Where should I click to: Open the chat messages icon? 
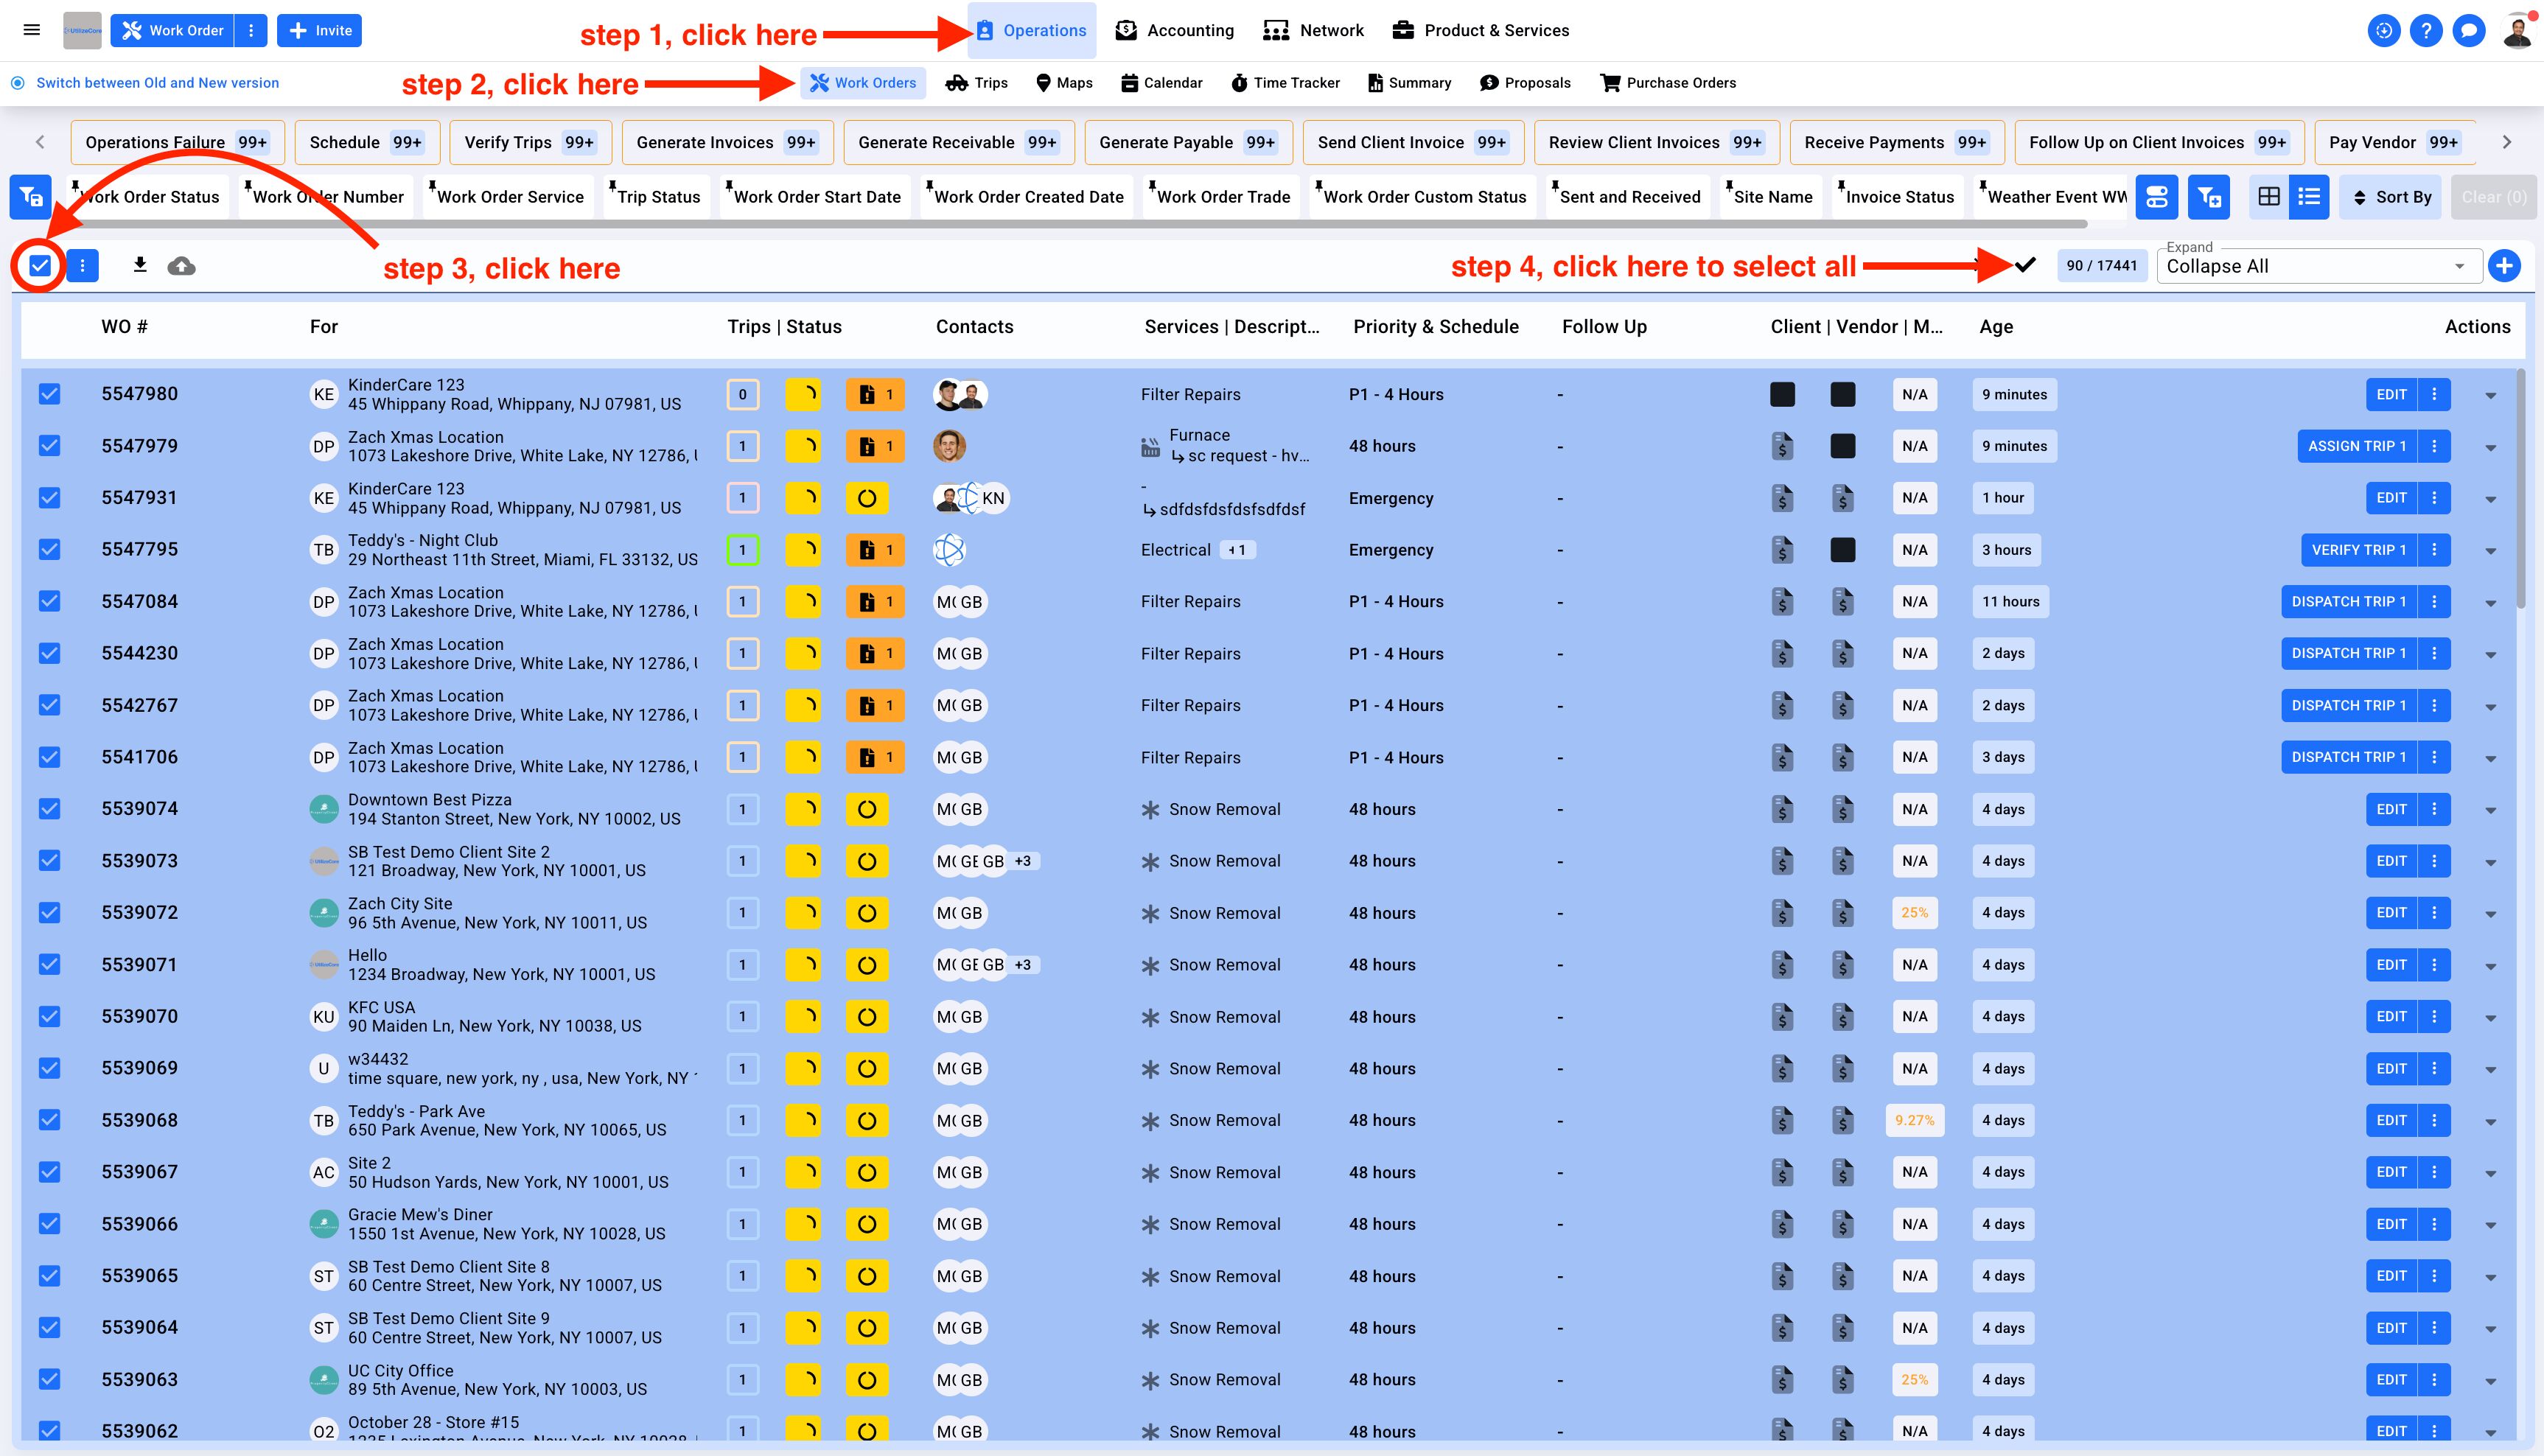(x=2468, y=31)
